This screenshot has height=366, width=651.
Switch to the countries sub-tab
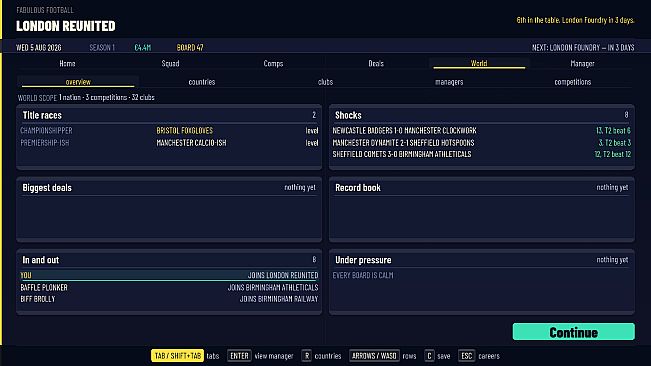point(202,82)
